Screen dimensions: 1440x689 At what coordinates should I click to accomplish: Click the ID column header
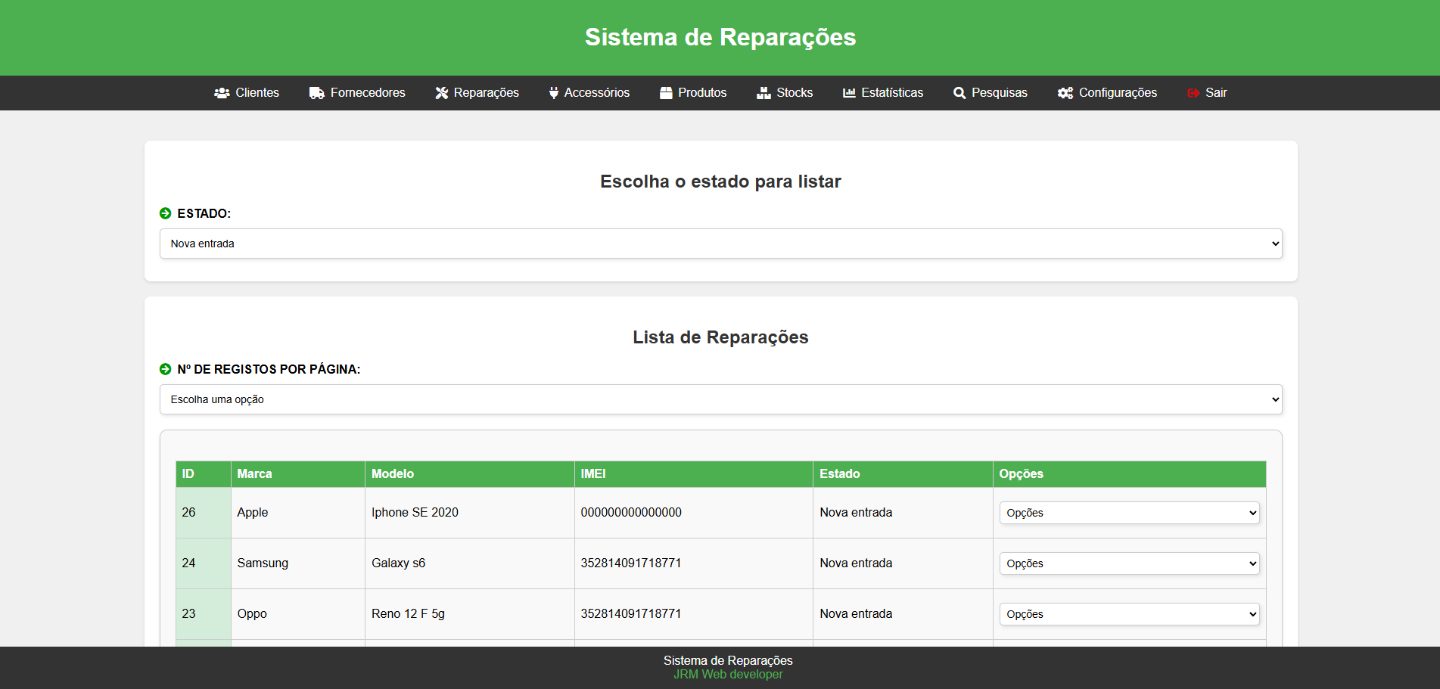[x=203, y=474]
